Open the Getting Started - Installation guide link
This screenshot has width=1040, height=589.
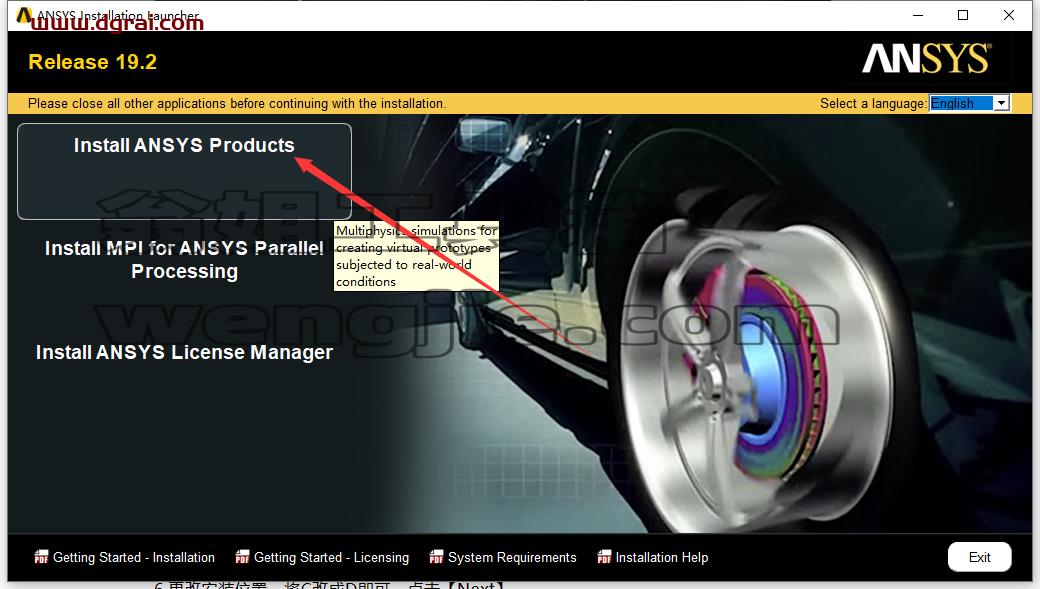pyautogui.click(x=134, y=557)
